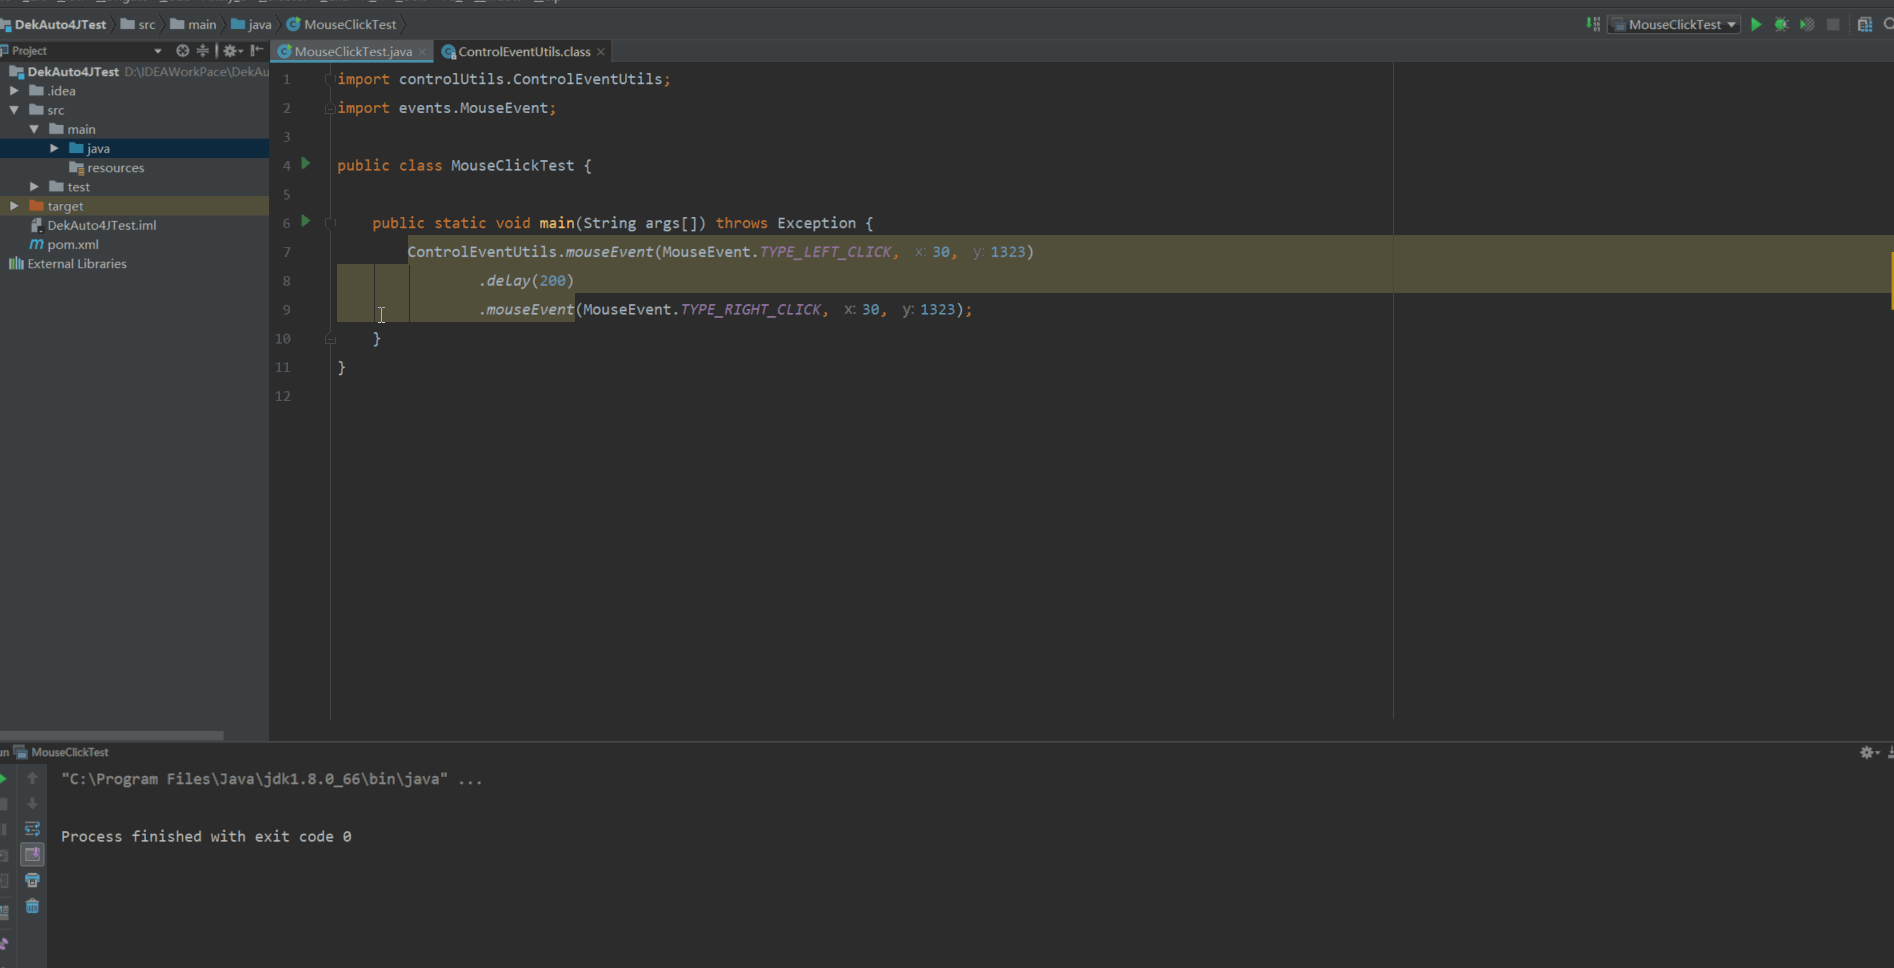
Task: Select MouseClickTest tab in Run panel
Action: [x=61, y=752]
